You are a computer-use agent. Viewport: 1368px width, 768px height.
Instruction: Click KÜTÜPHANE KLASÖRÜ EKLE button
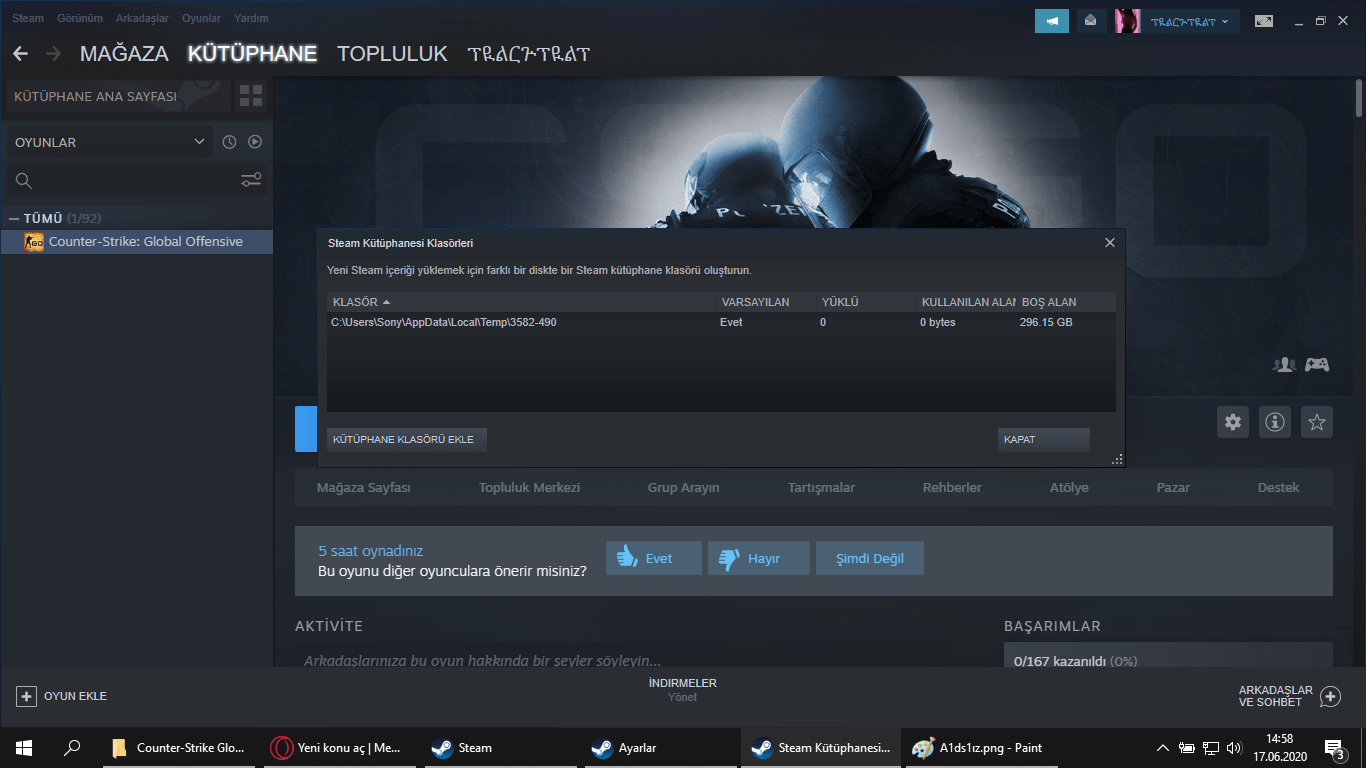pyautogui.click(x=406, y=440)
